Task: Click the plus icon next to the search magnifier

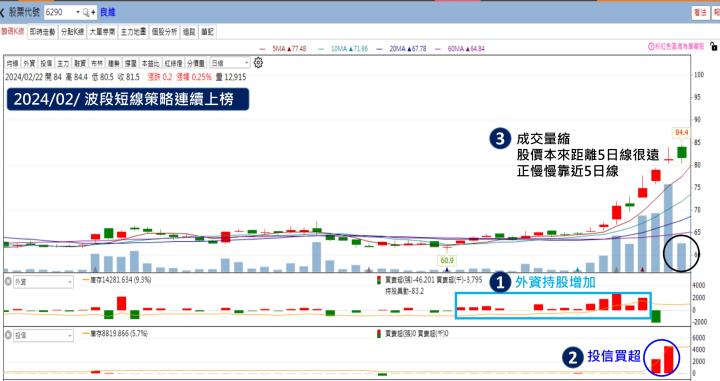Action: coord(93,12)
